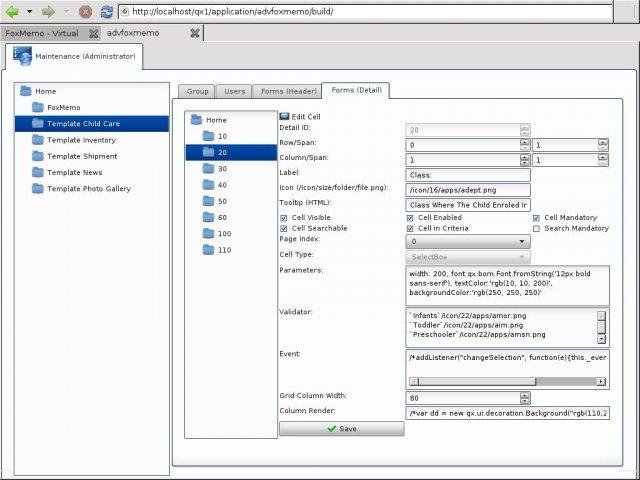Viewport: 640px width, 480px height.
Task: Click the Validator scrollbar down arrow
Action: (602, 339)
